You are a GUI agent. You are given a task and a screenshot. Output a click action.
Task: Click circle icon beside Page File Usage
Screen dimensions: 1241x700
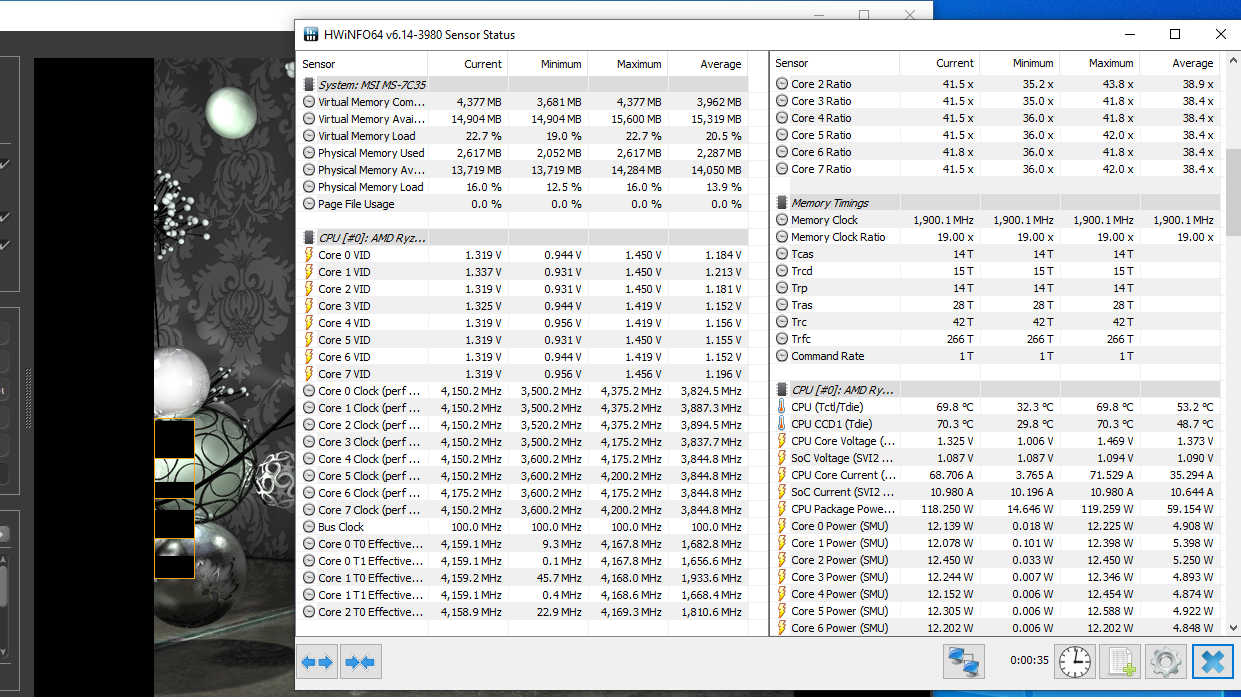tap(309, 204)
